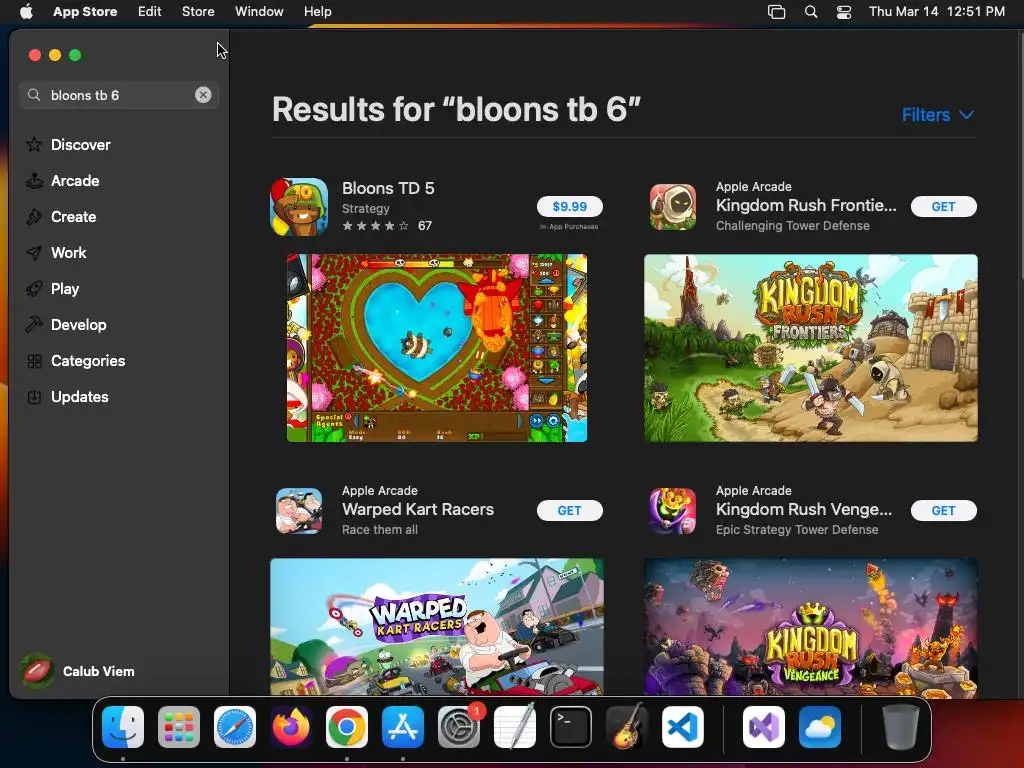Viewport: 1024px width, 768px height.
Task: Open the Bloons TD 5 title link
Action: click(388, 188)
